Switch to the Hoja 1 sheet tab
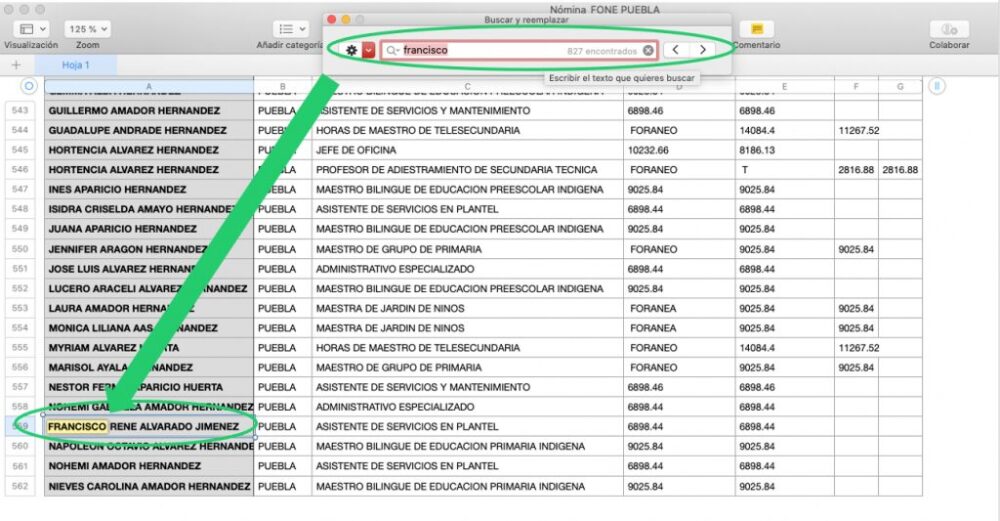Viewport: 1000px width, 521px height. (x=76, y=65)
